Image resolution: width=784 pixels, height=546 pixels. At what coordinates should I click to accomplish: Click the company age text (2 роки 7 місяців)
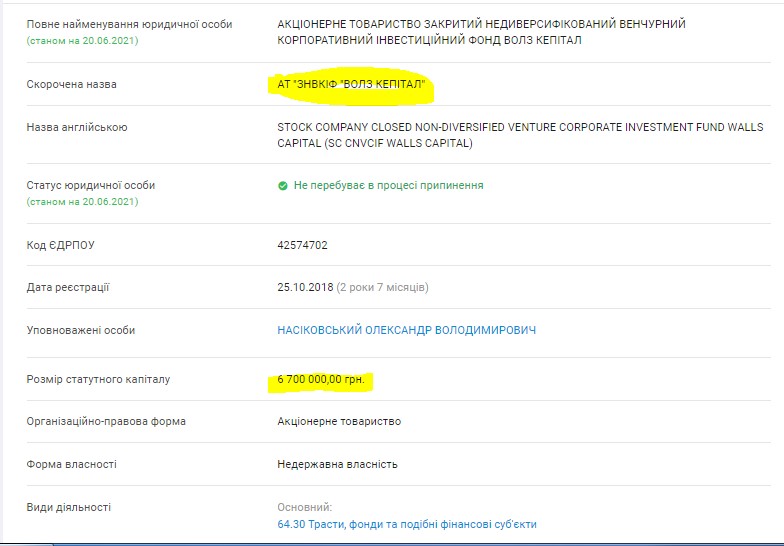[382, 288]
